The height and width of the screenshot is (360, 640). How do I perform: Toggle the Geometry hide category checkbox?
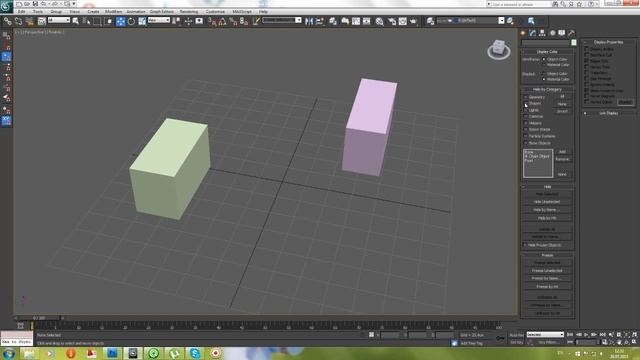[526, 97]
